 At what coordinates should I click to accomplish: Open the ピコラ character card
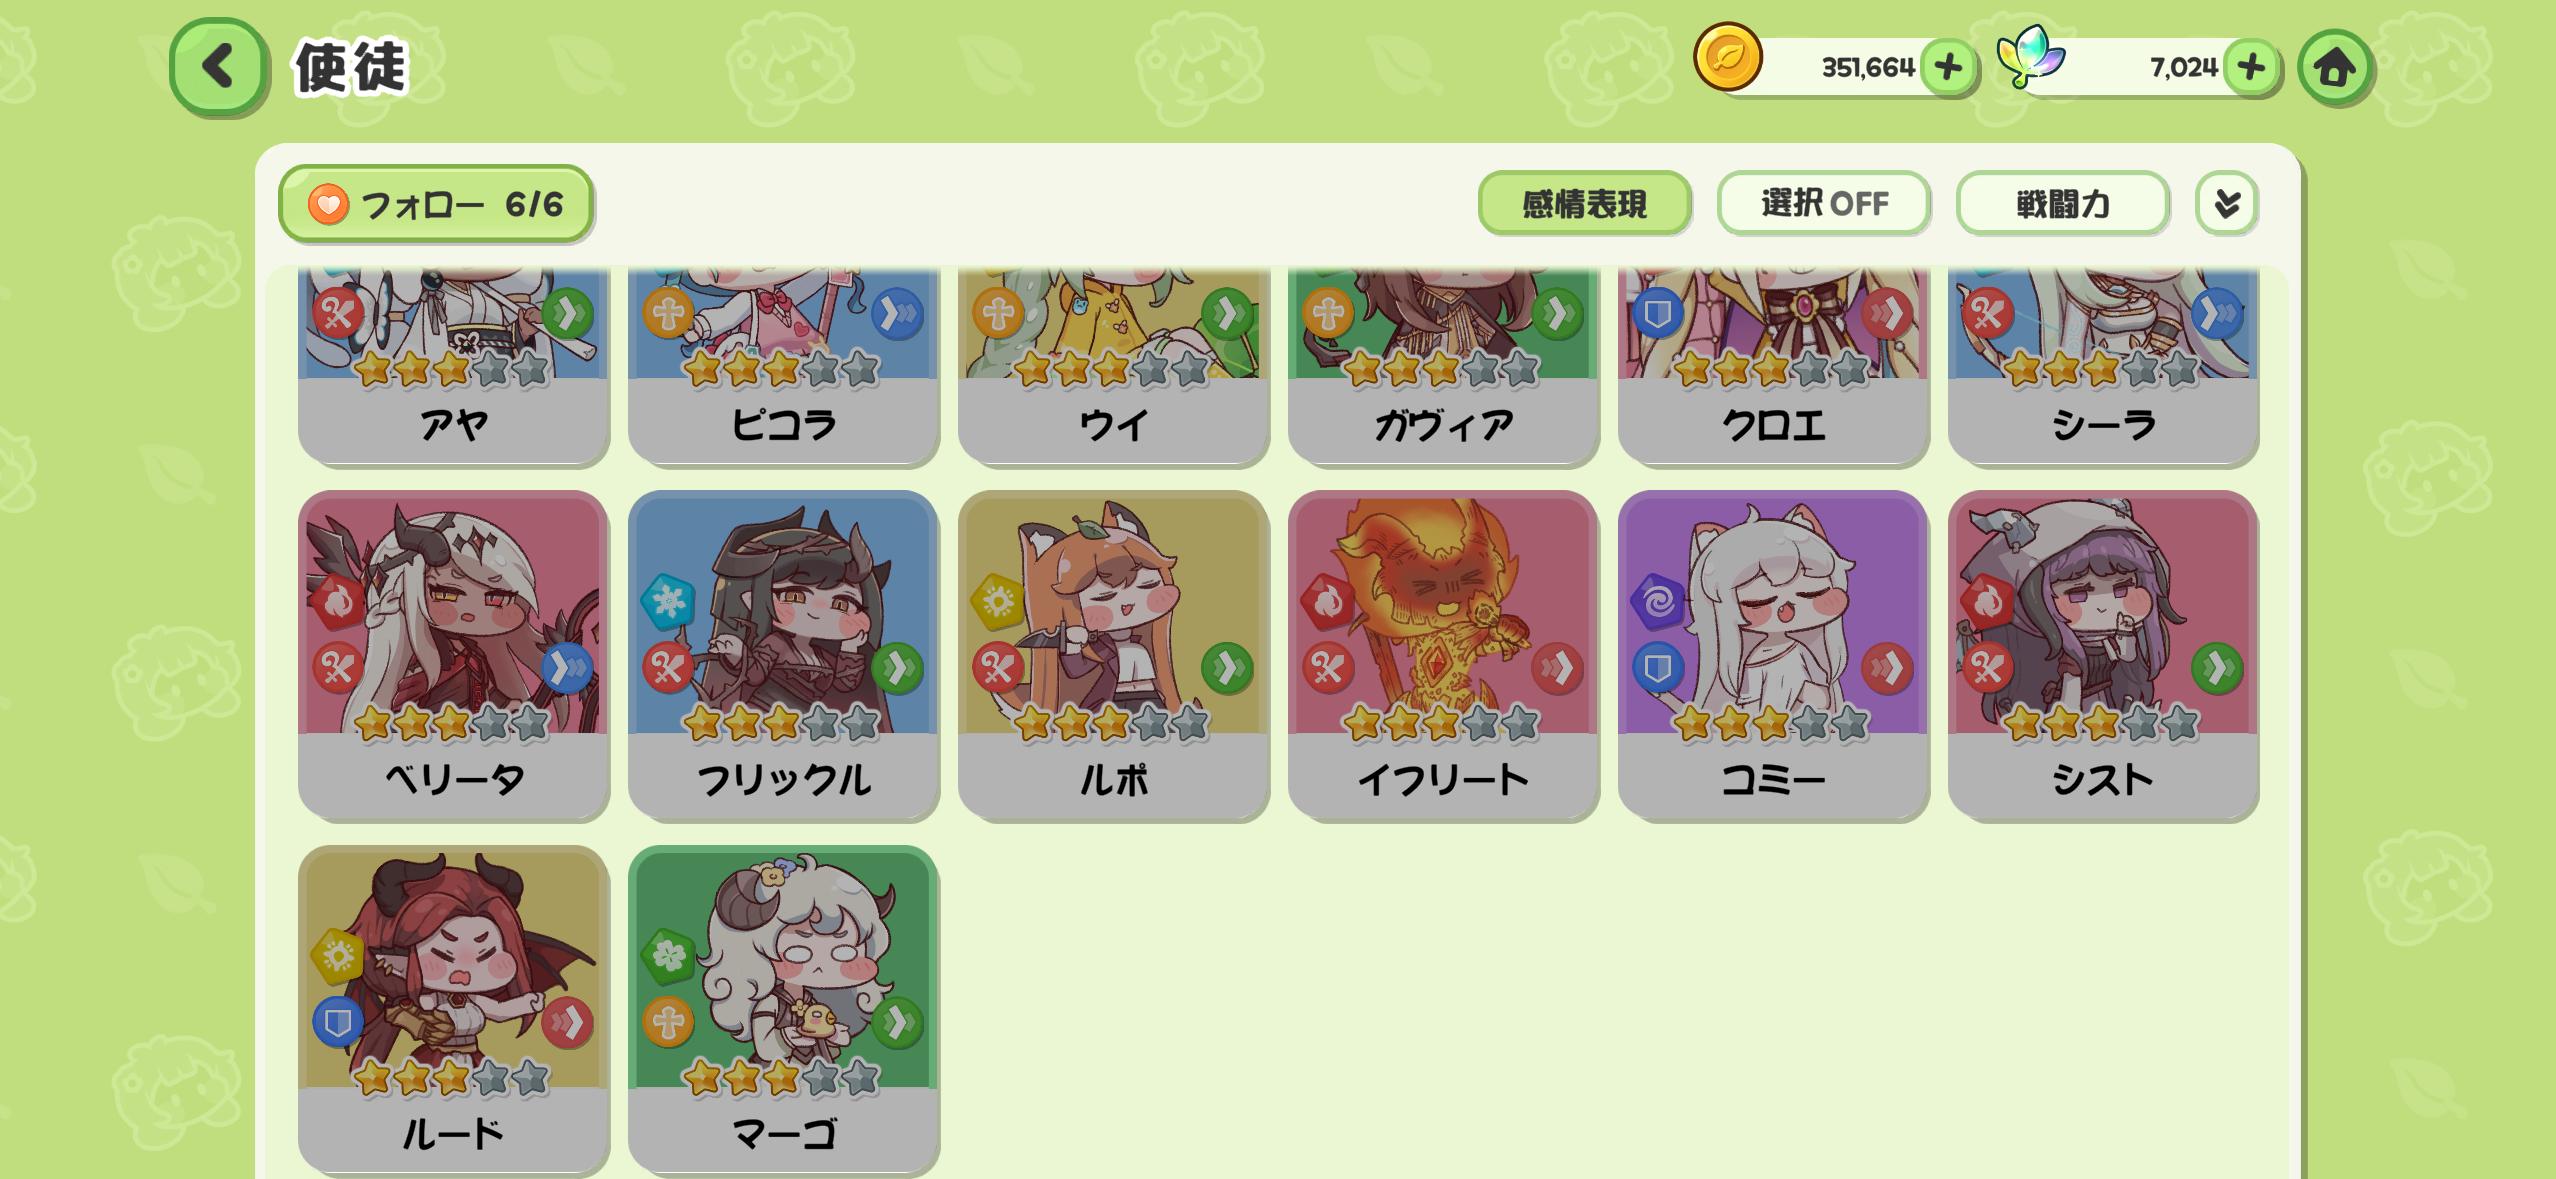pos(783,366)
